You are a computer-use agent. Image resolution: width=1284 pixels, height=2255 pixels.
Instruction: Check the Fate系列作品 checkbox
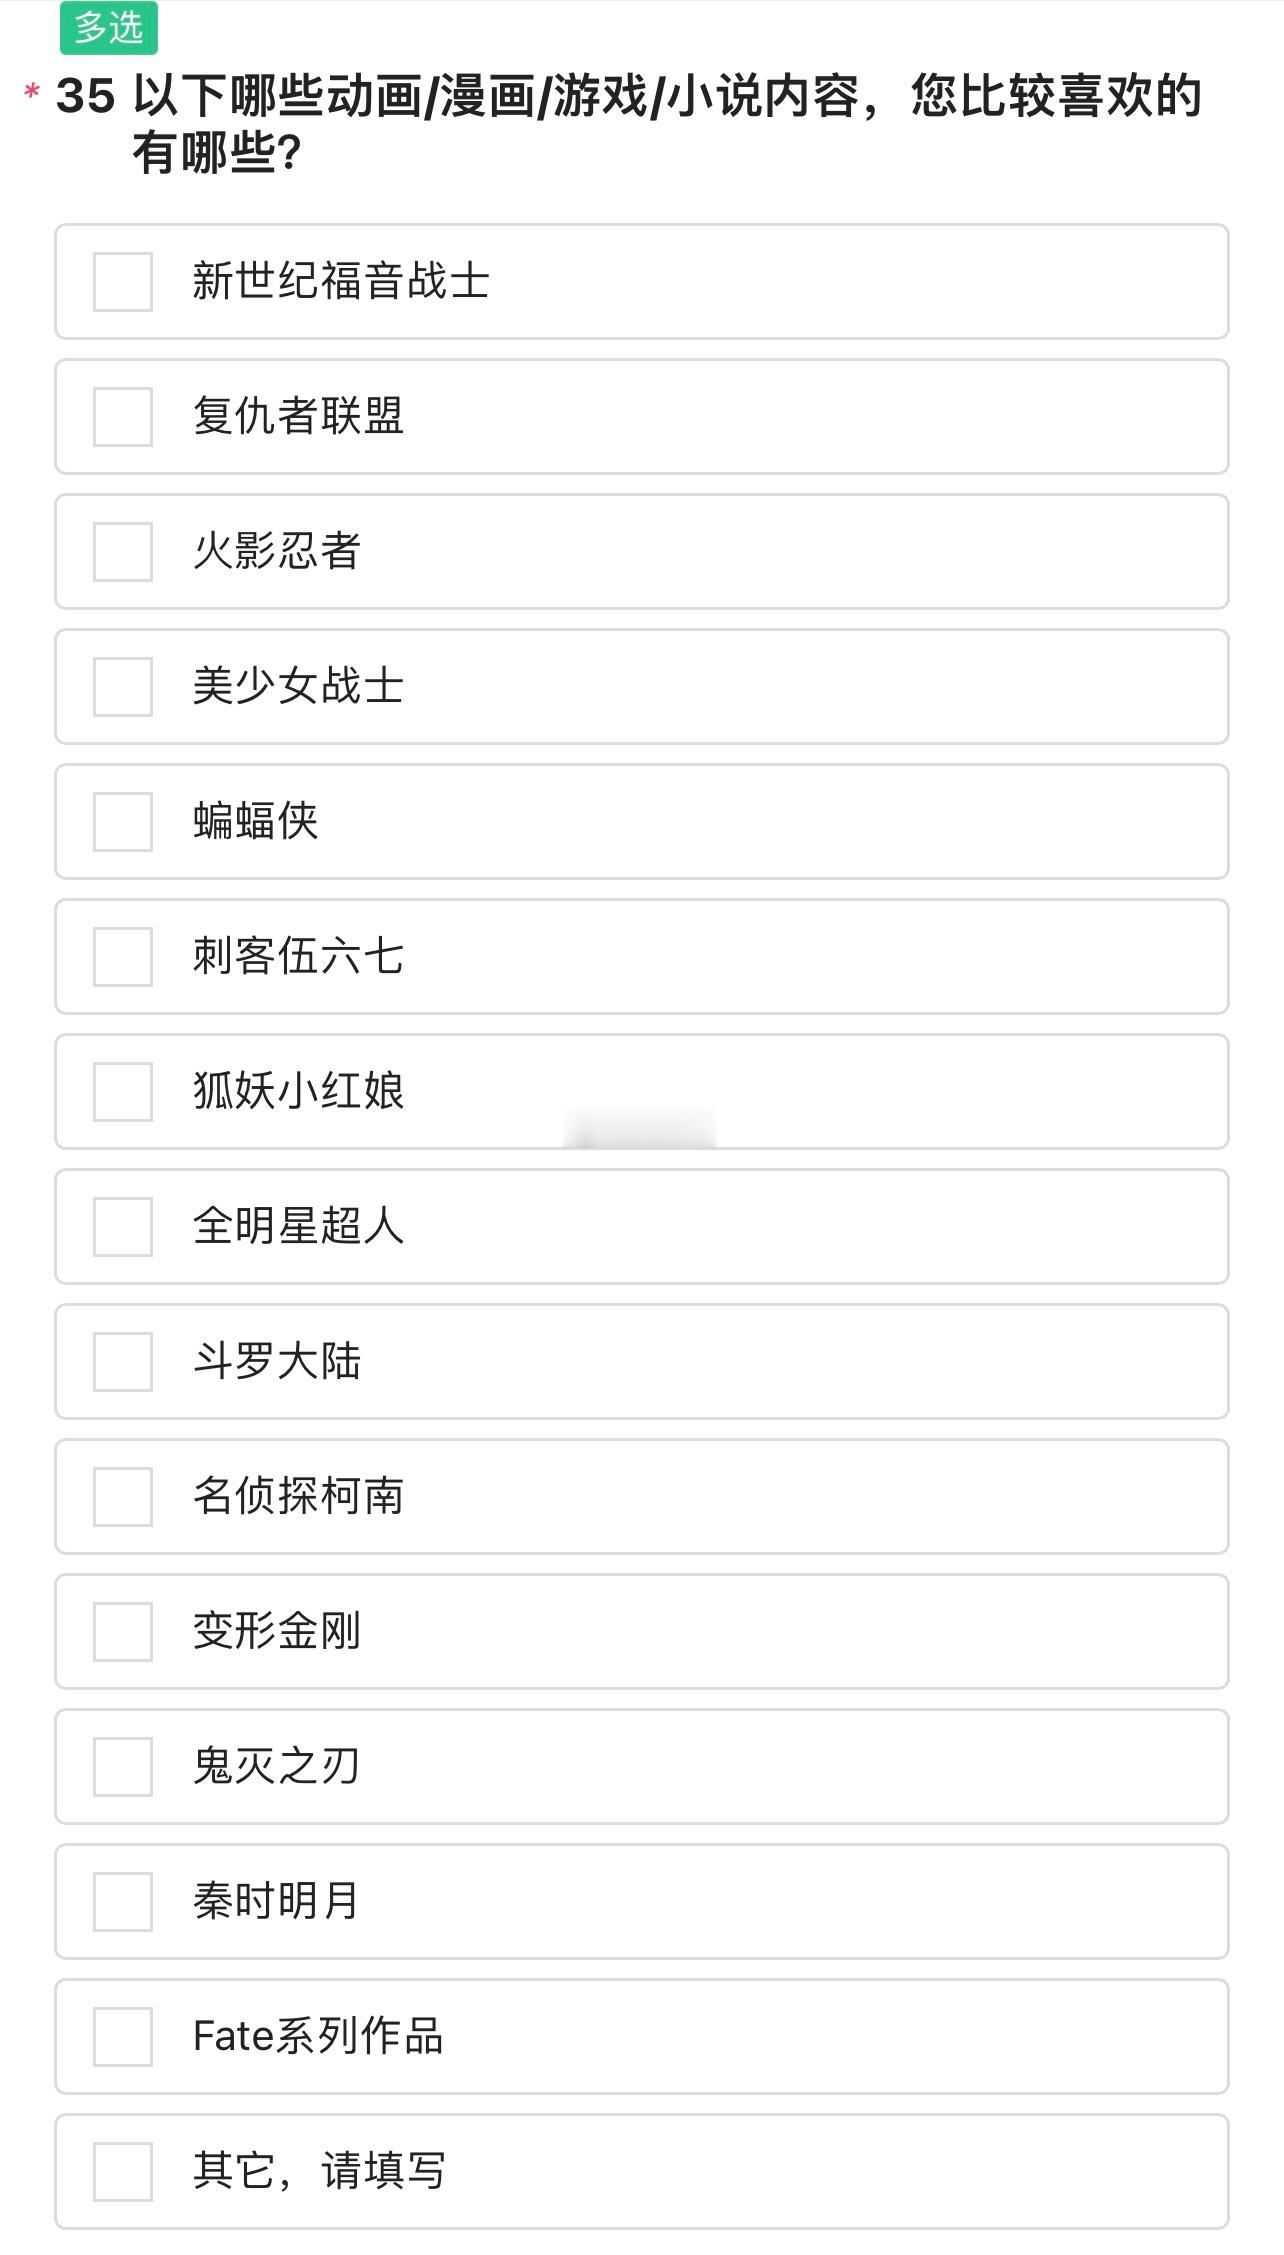point(123,2037)
